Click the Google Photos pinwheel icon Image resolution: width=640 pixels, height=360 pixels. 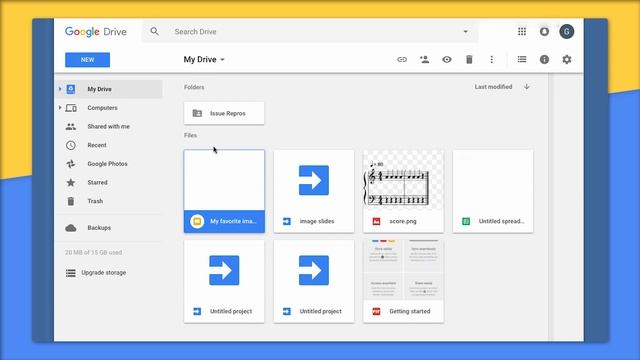tap(71, 164)
